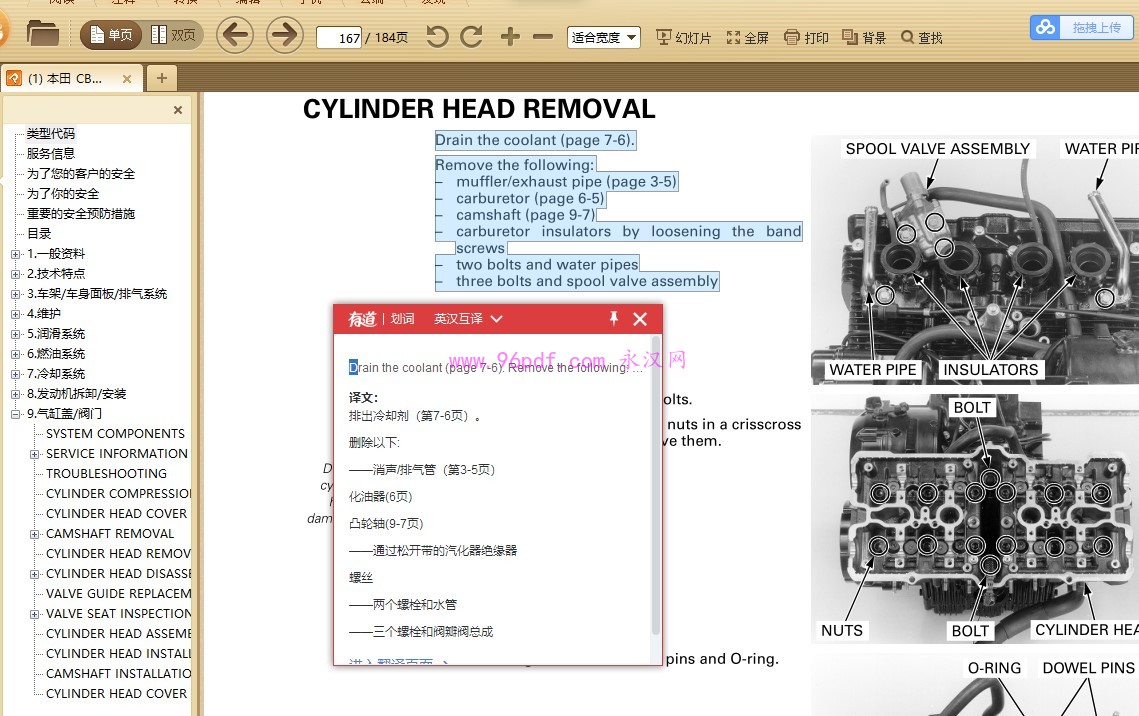Click the cloud upload 拖拽上传 button
The width and height of the screenshot is (1139, 716).
coord(1082,28)
